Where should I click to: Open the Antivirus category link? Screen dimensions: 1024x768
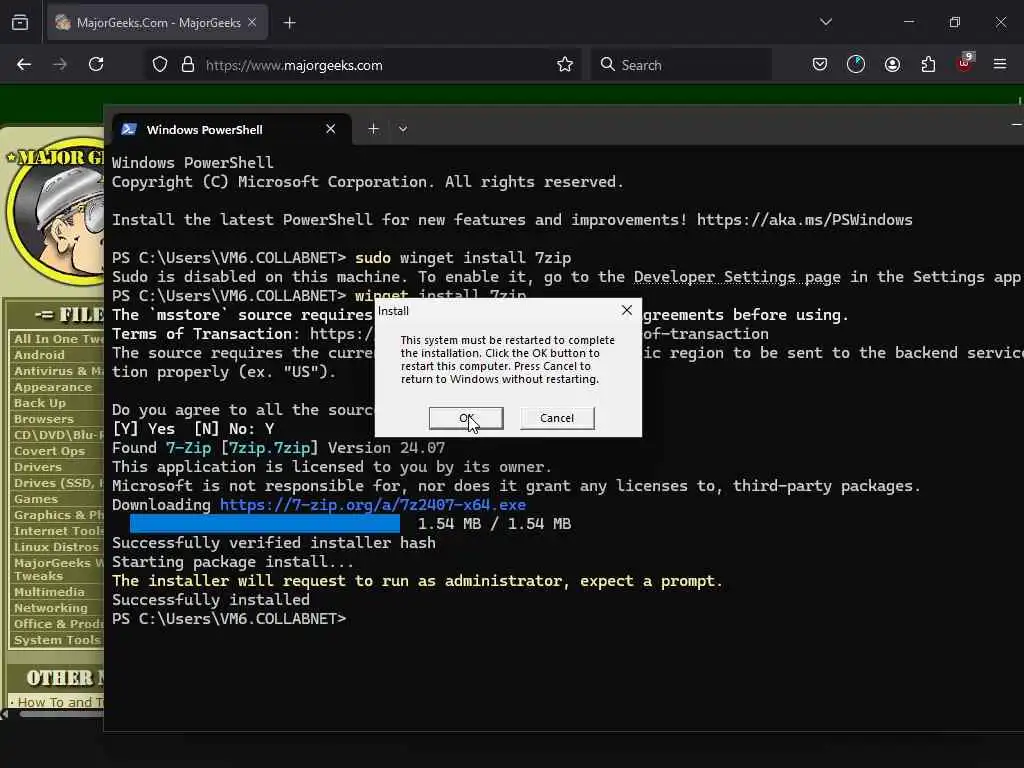[x=59, y=371]
